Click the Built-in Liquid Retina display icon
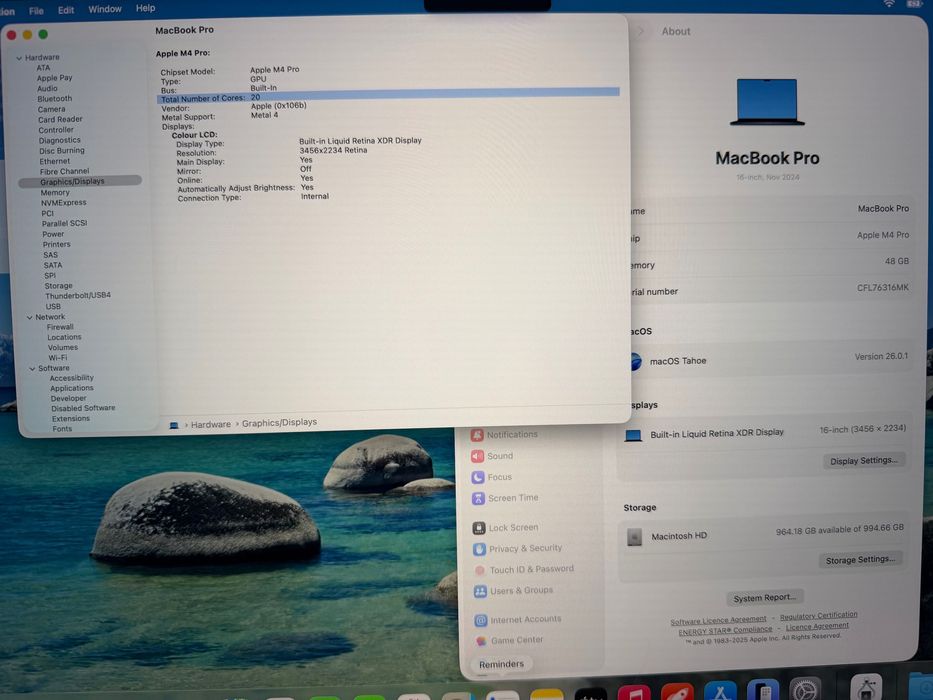This screenshot has height=700, width=933. point(633,435)
